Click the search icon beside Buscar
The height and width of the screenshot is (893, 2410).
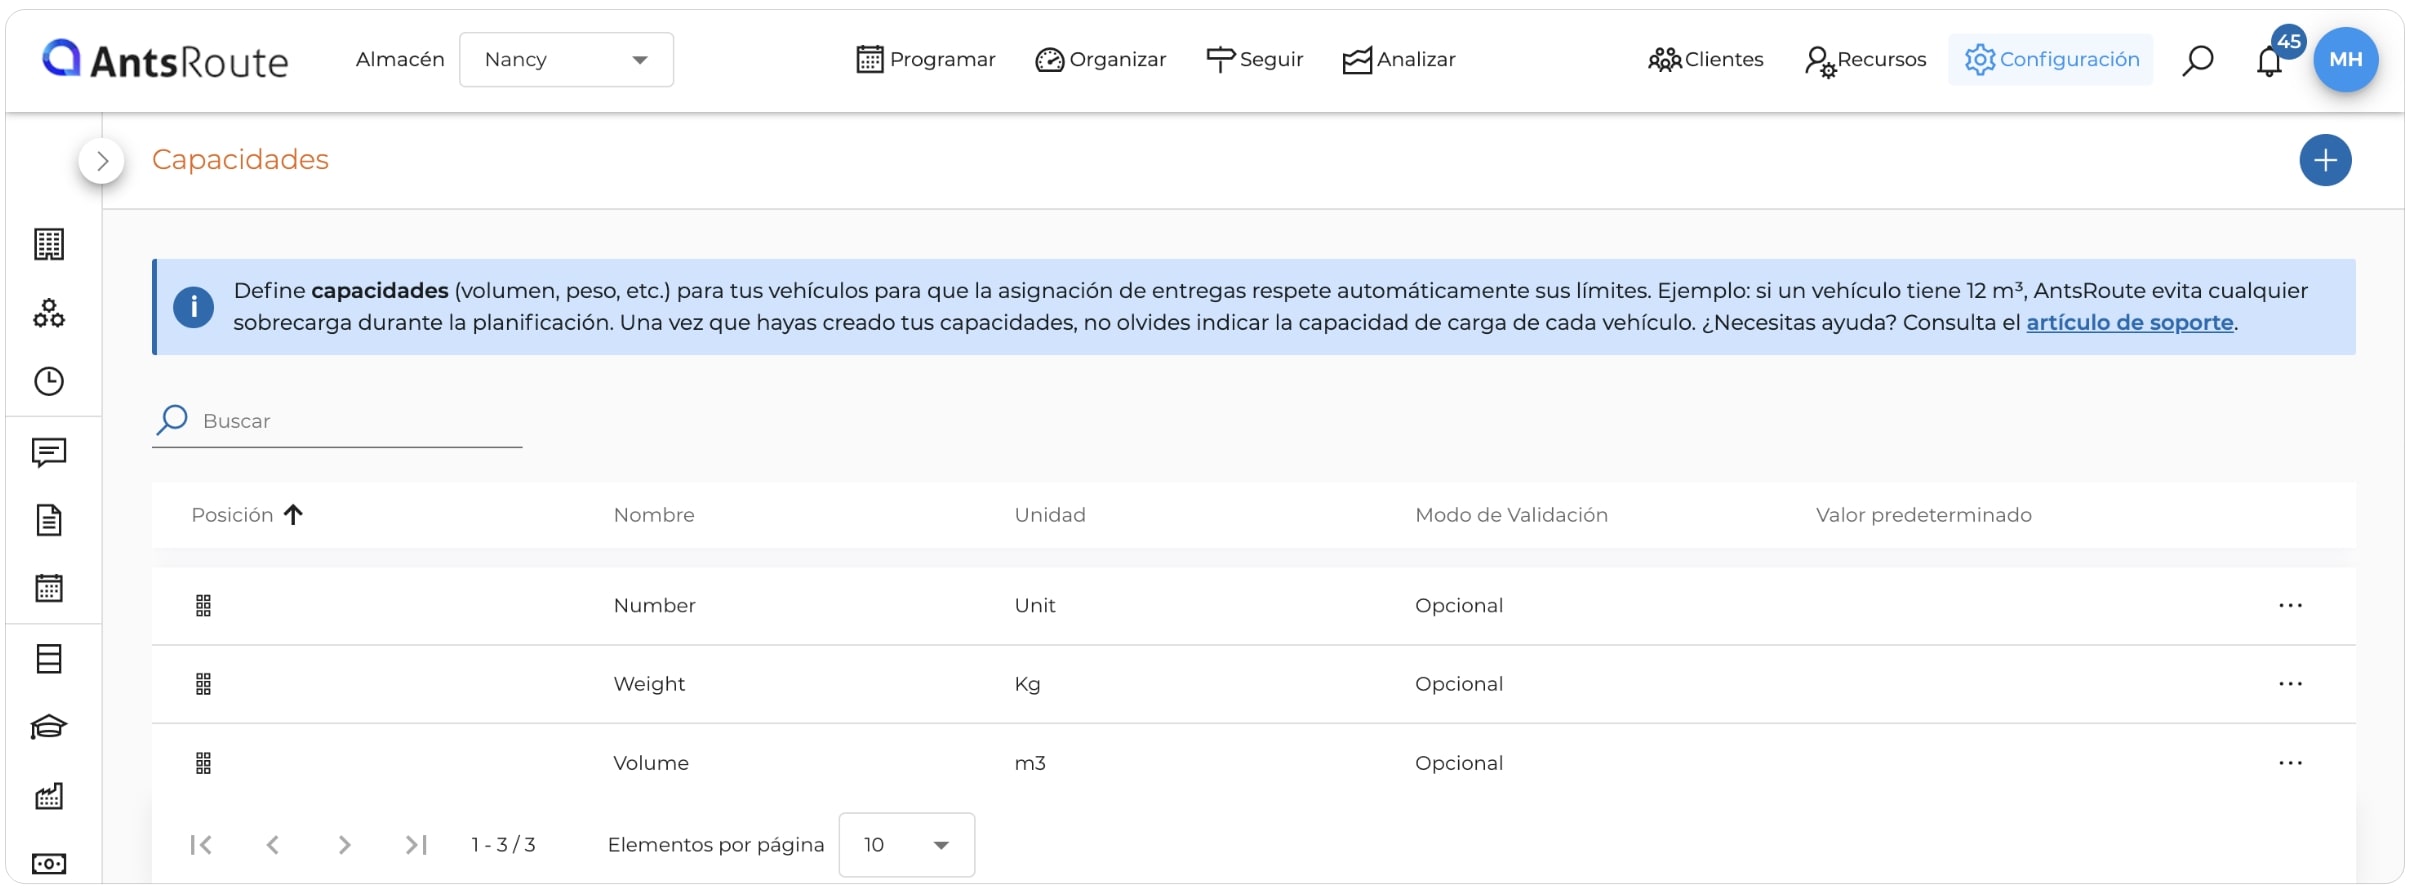coord(172,420)
